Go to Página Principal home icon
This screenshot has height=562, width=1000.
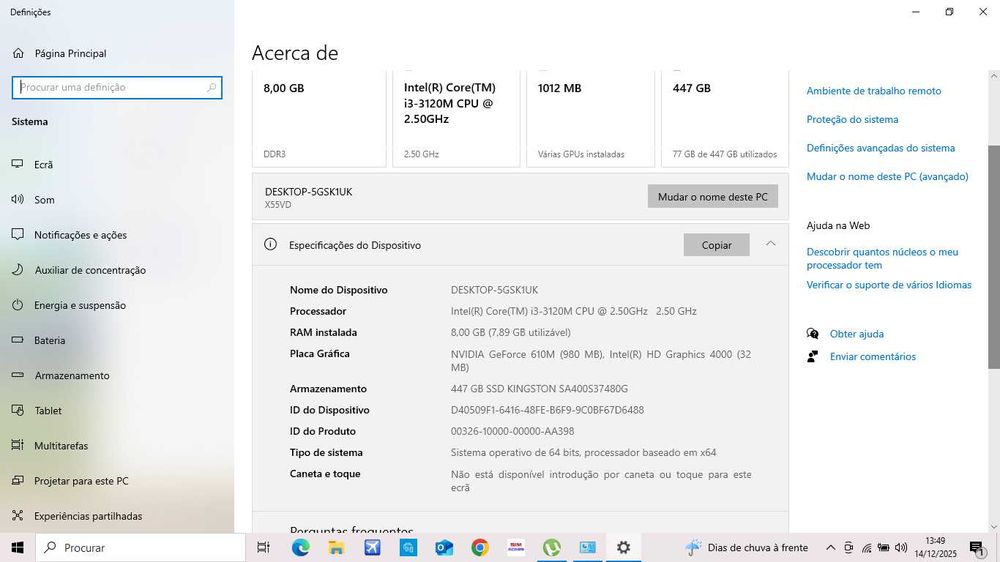pos(18,54)
